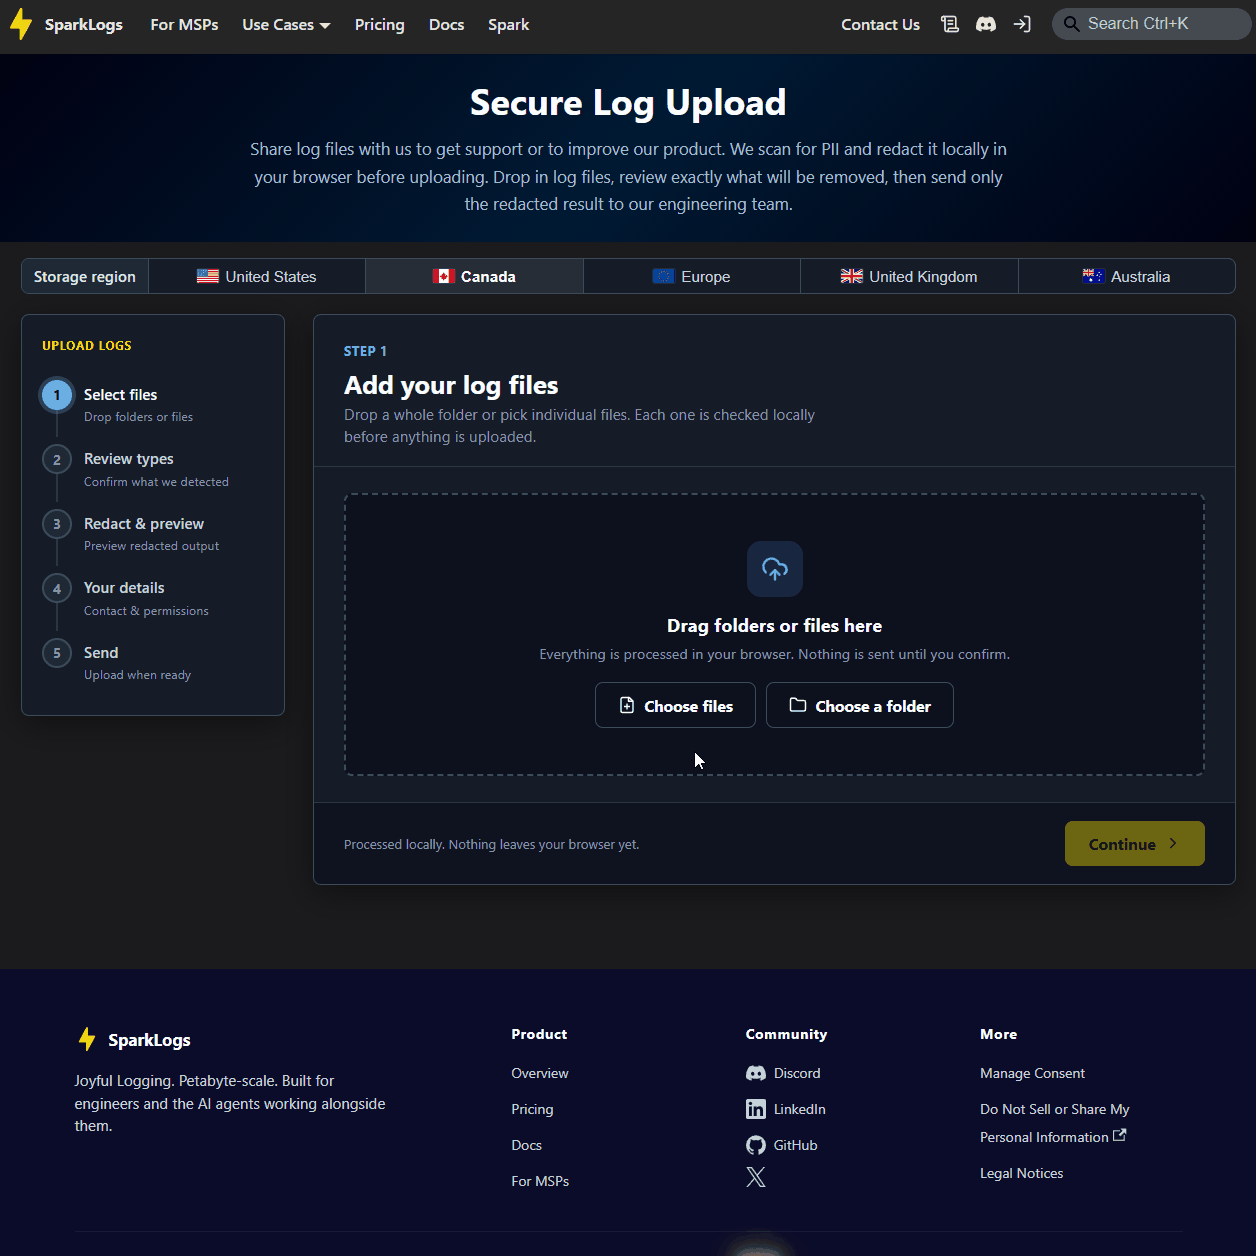
Task: Click the search magnifier icon
Action: [x=1071, y=24]
